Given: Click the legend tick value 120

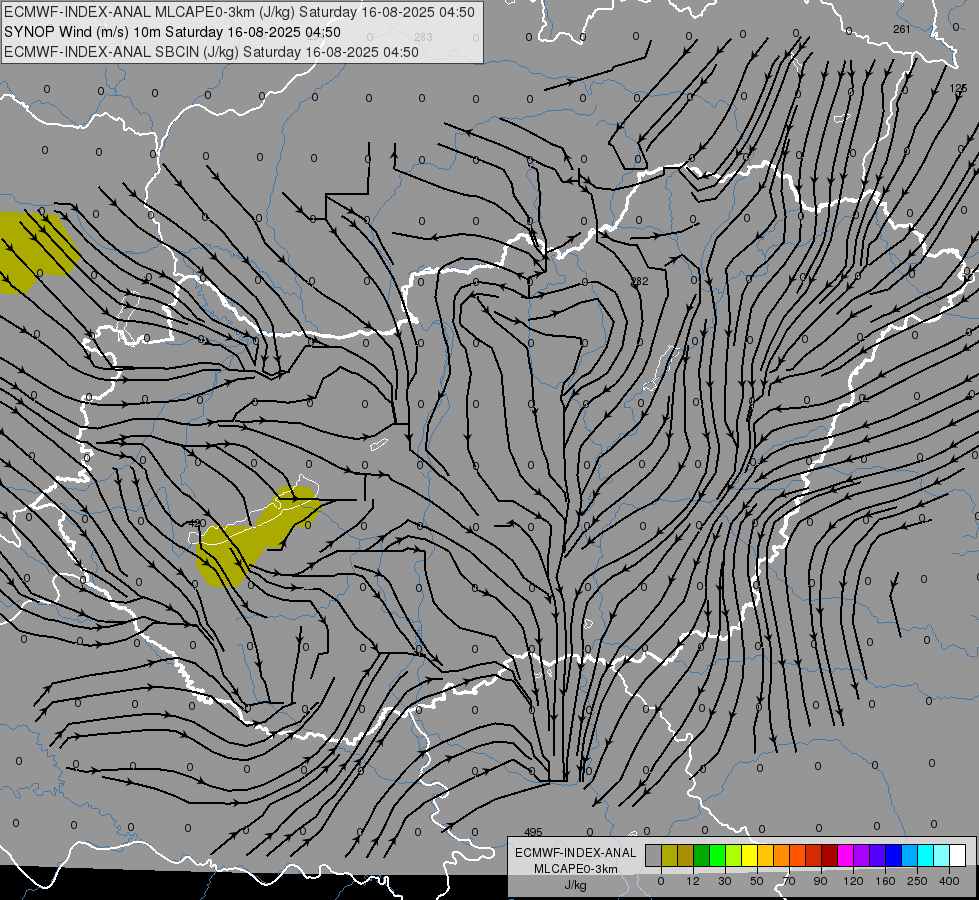Looking at the screenshot, I should (853, 881).
